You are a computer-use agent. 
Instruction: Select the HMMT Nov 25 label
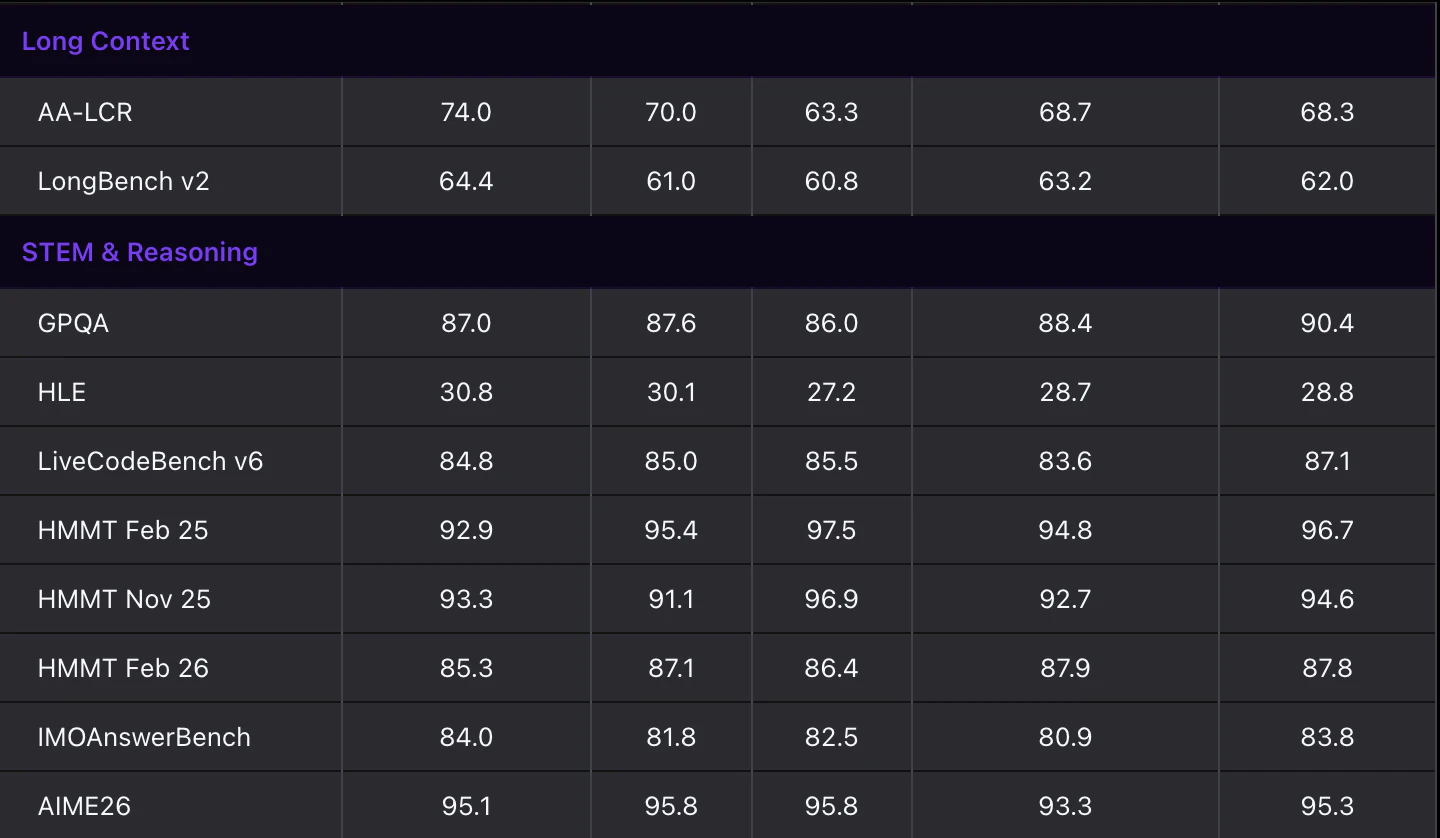coord(124,599)
